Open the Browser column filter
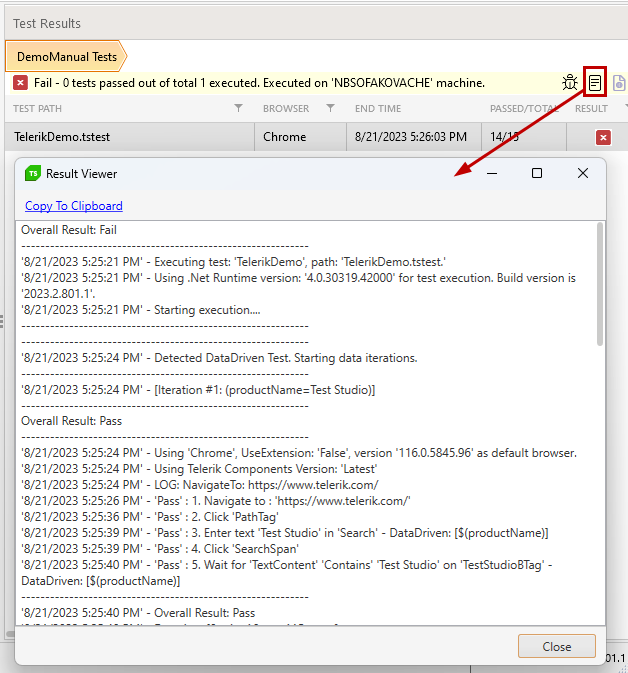This screenshot has height=673, width=628. [x=330, y=108]
